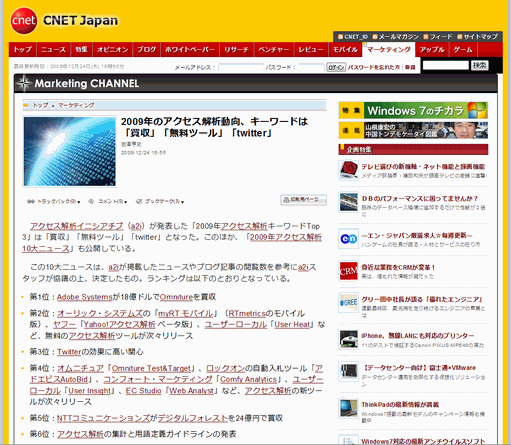Viewport: 511px width, 445px height.
Task: Select the オピニオン navigation tab
Action: pos(112,50)
